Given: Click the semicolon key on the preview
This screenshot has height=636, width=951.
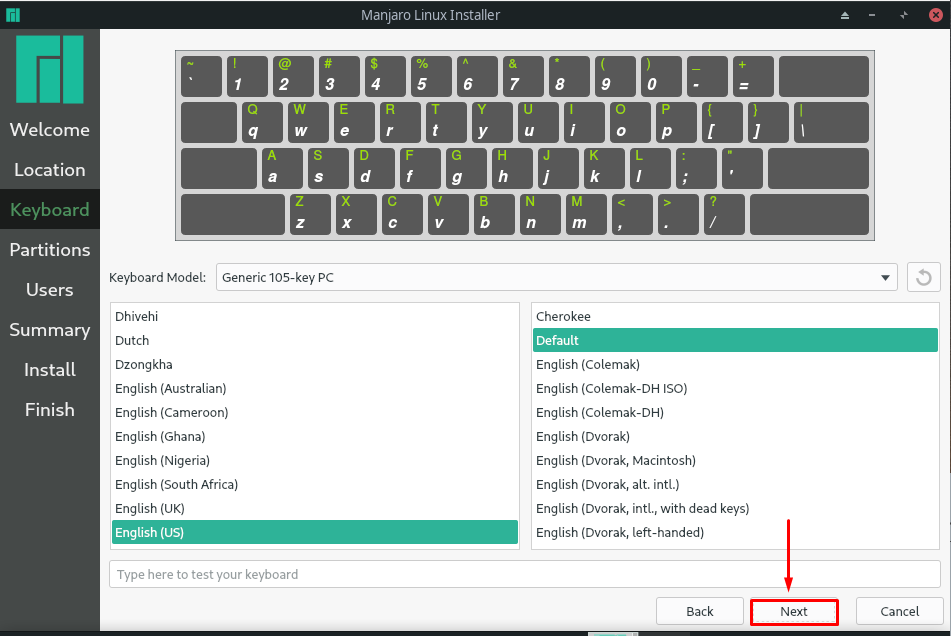Looking at the screenshot, I should point(696,169).
